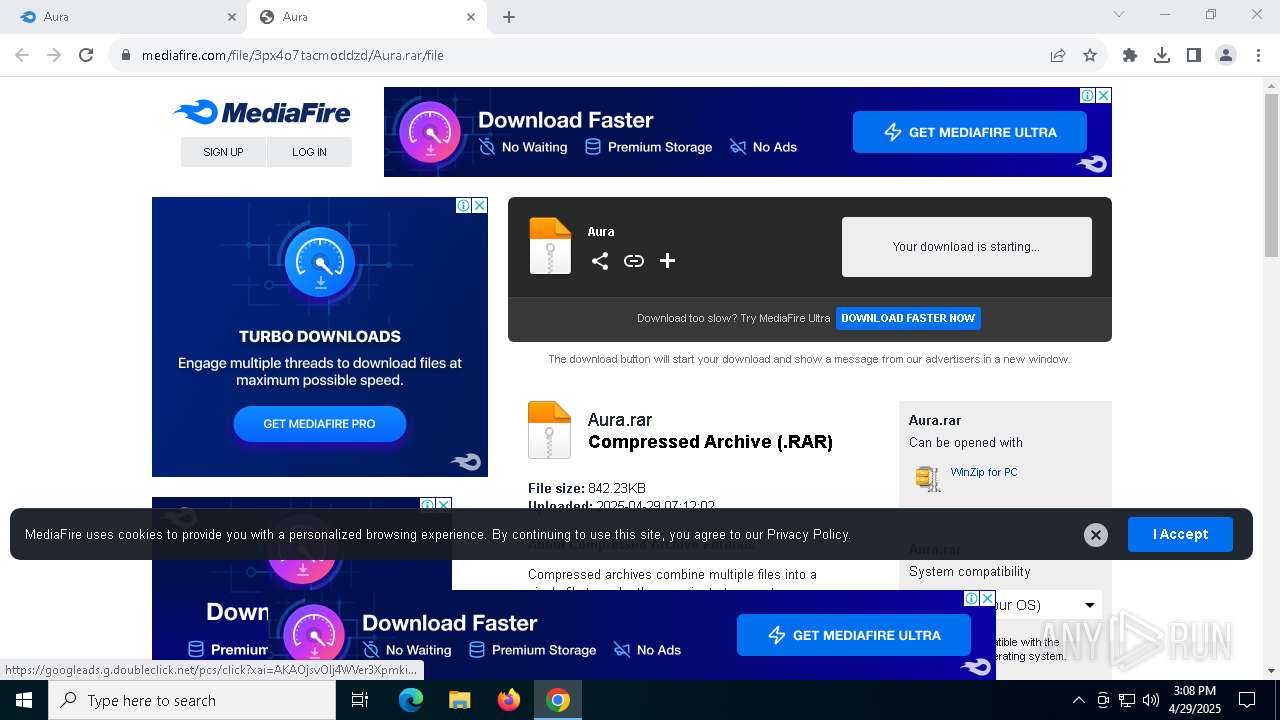Open the notifications center icon
This screenshot has width=1280, height=720.
tap(1247, 700)
